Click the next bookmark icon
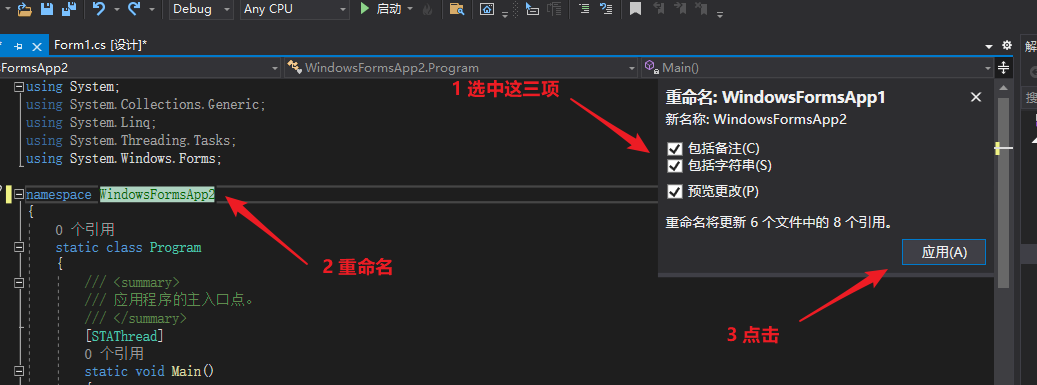 pyautogui.click(x=680, y=9)
